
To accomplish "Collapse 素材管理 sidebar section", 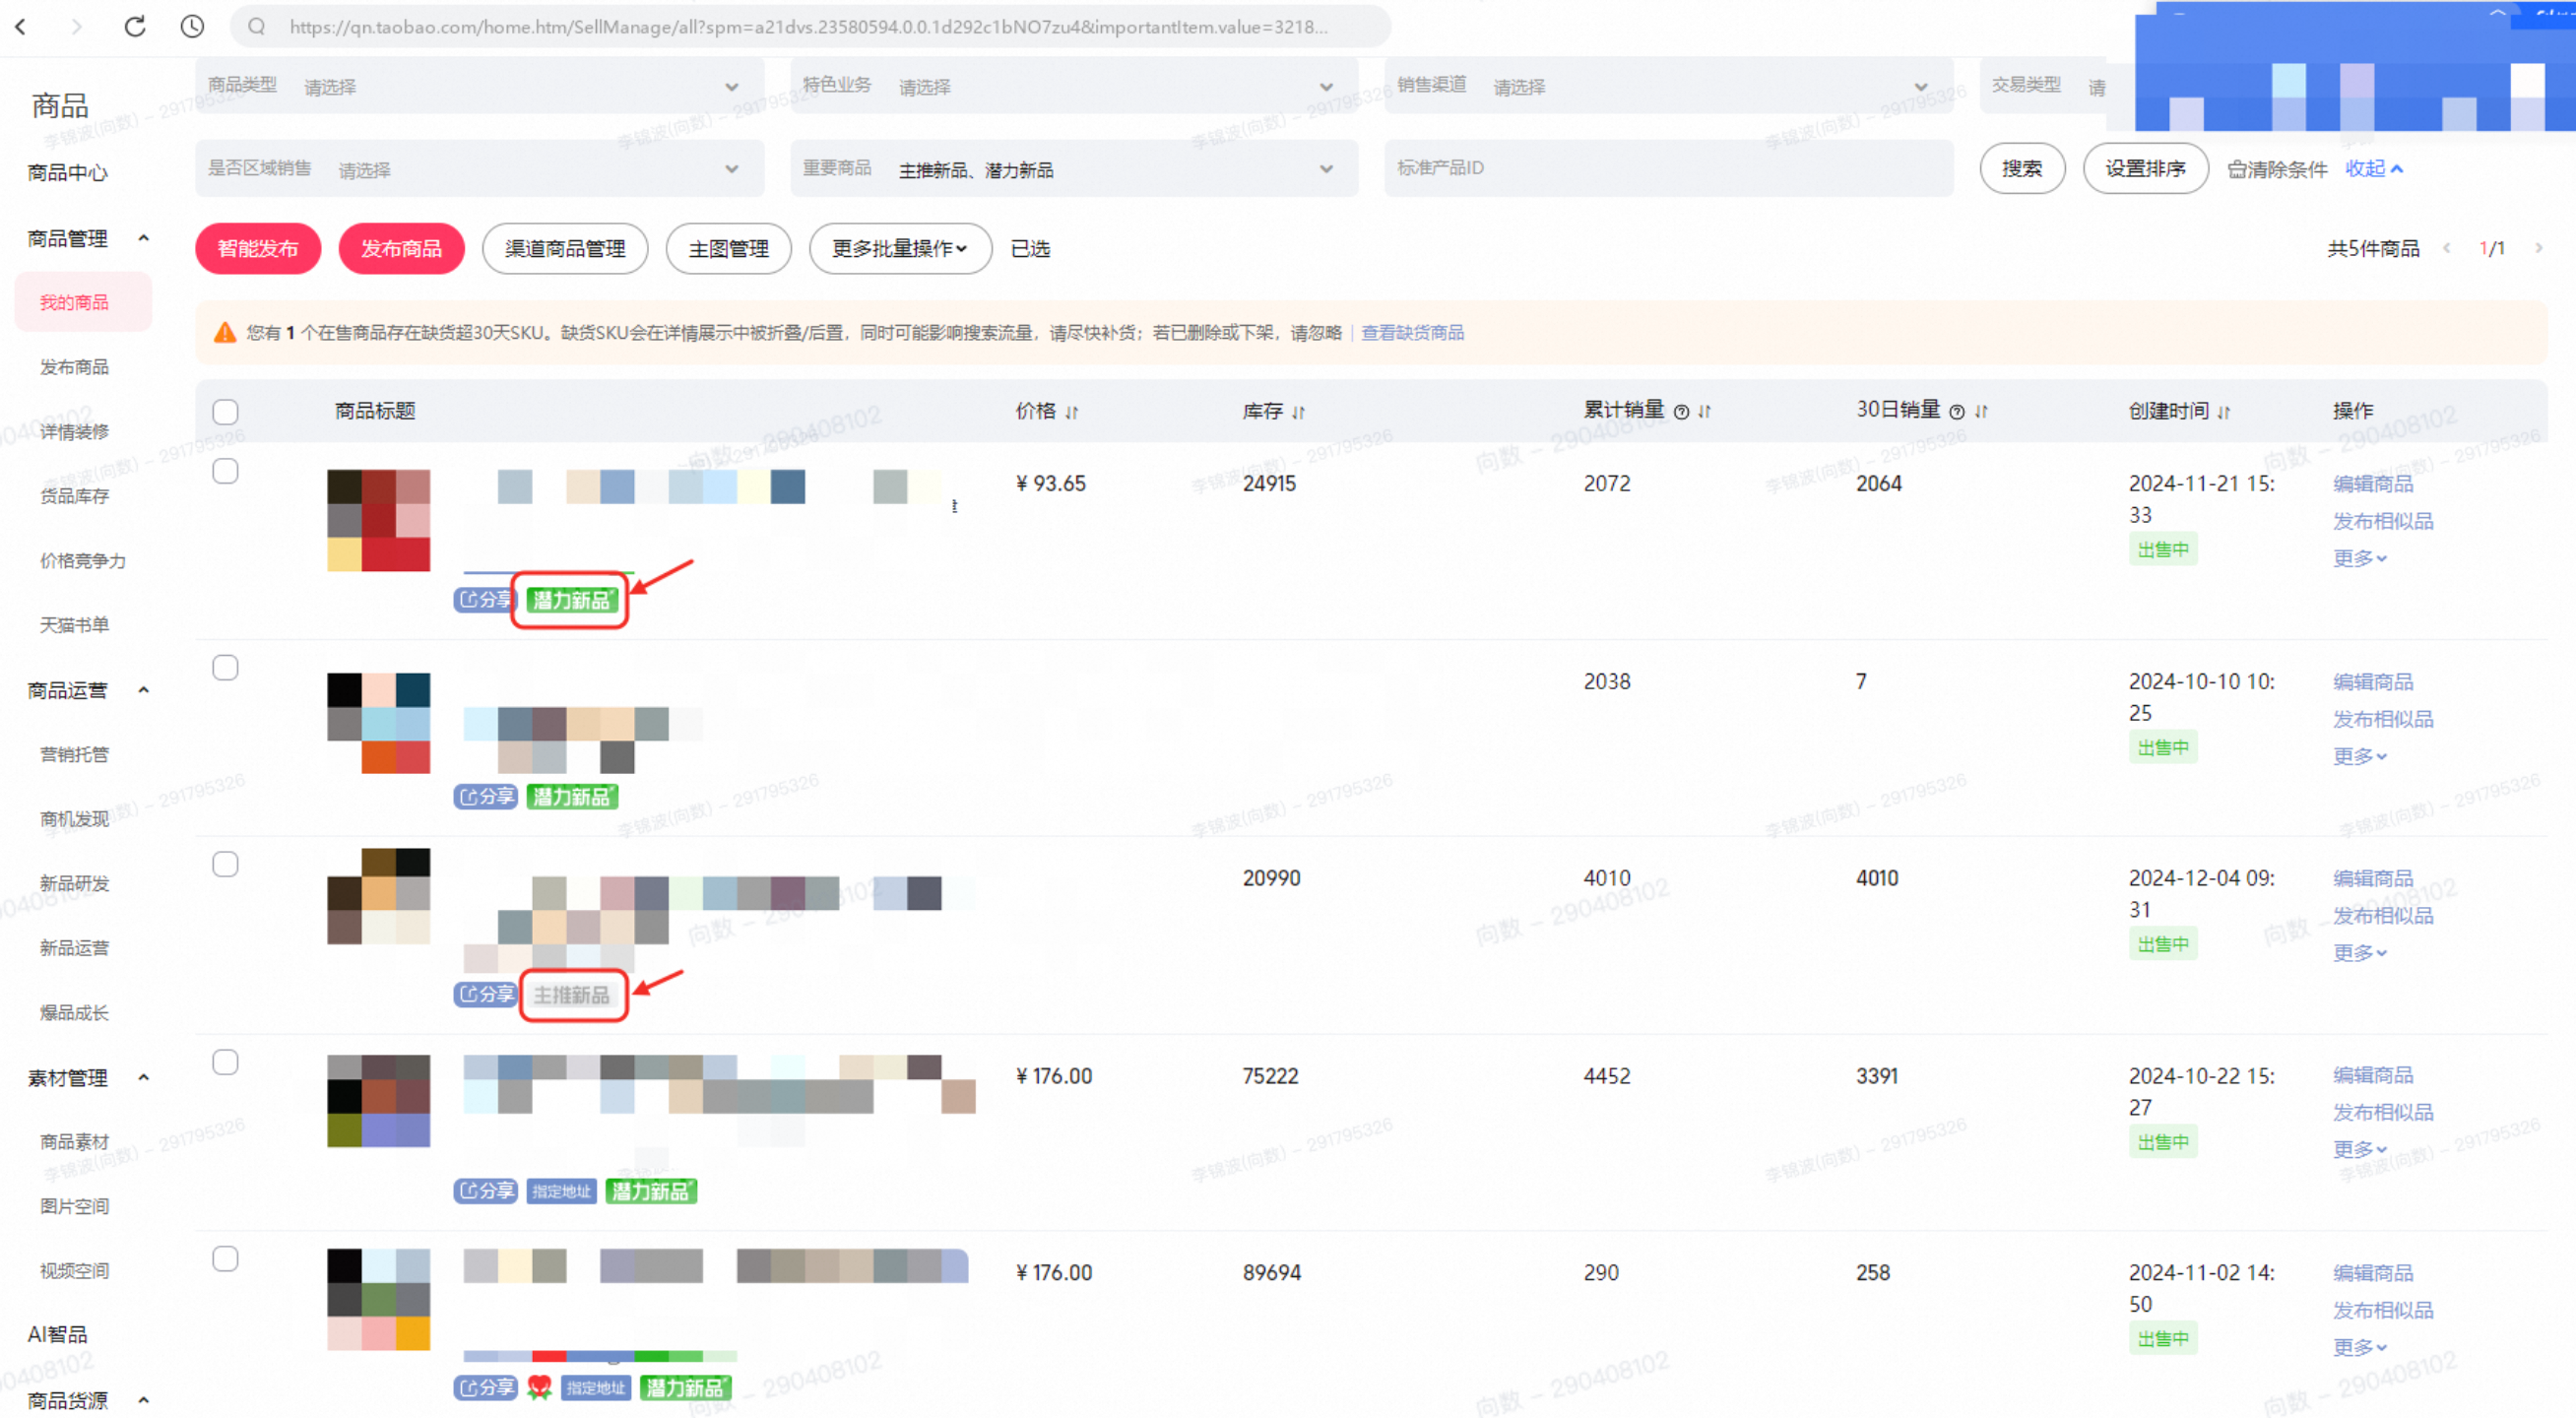I will pos(143,1078).
